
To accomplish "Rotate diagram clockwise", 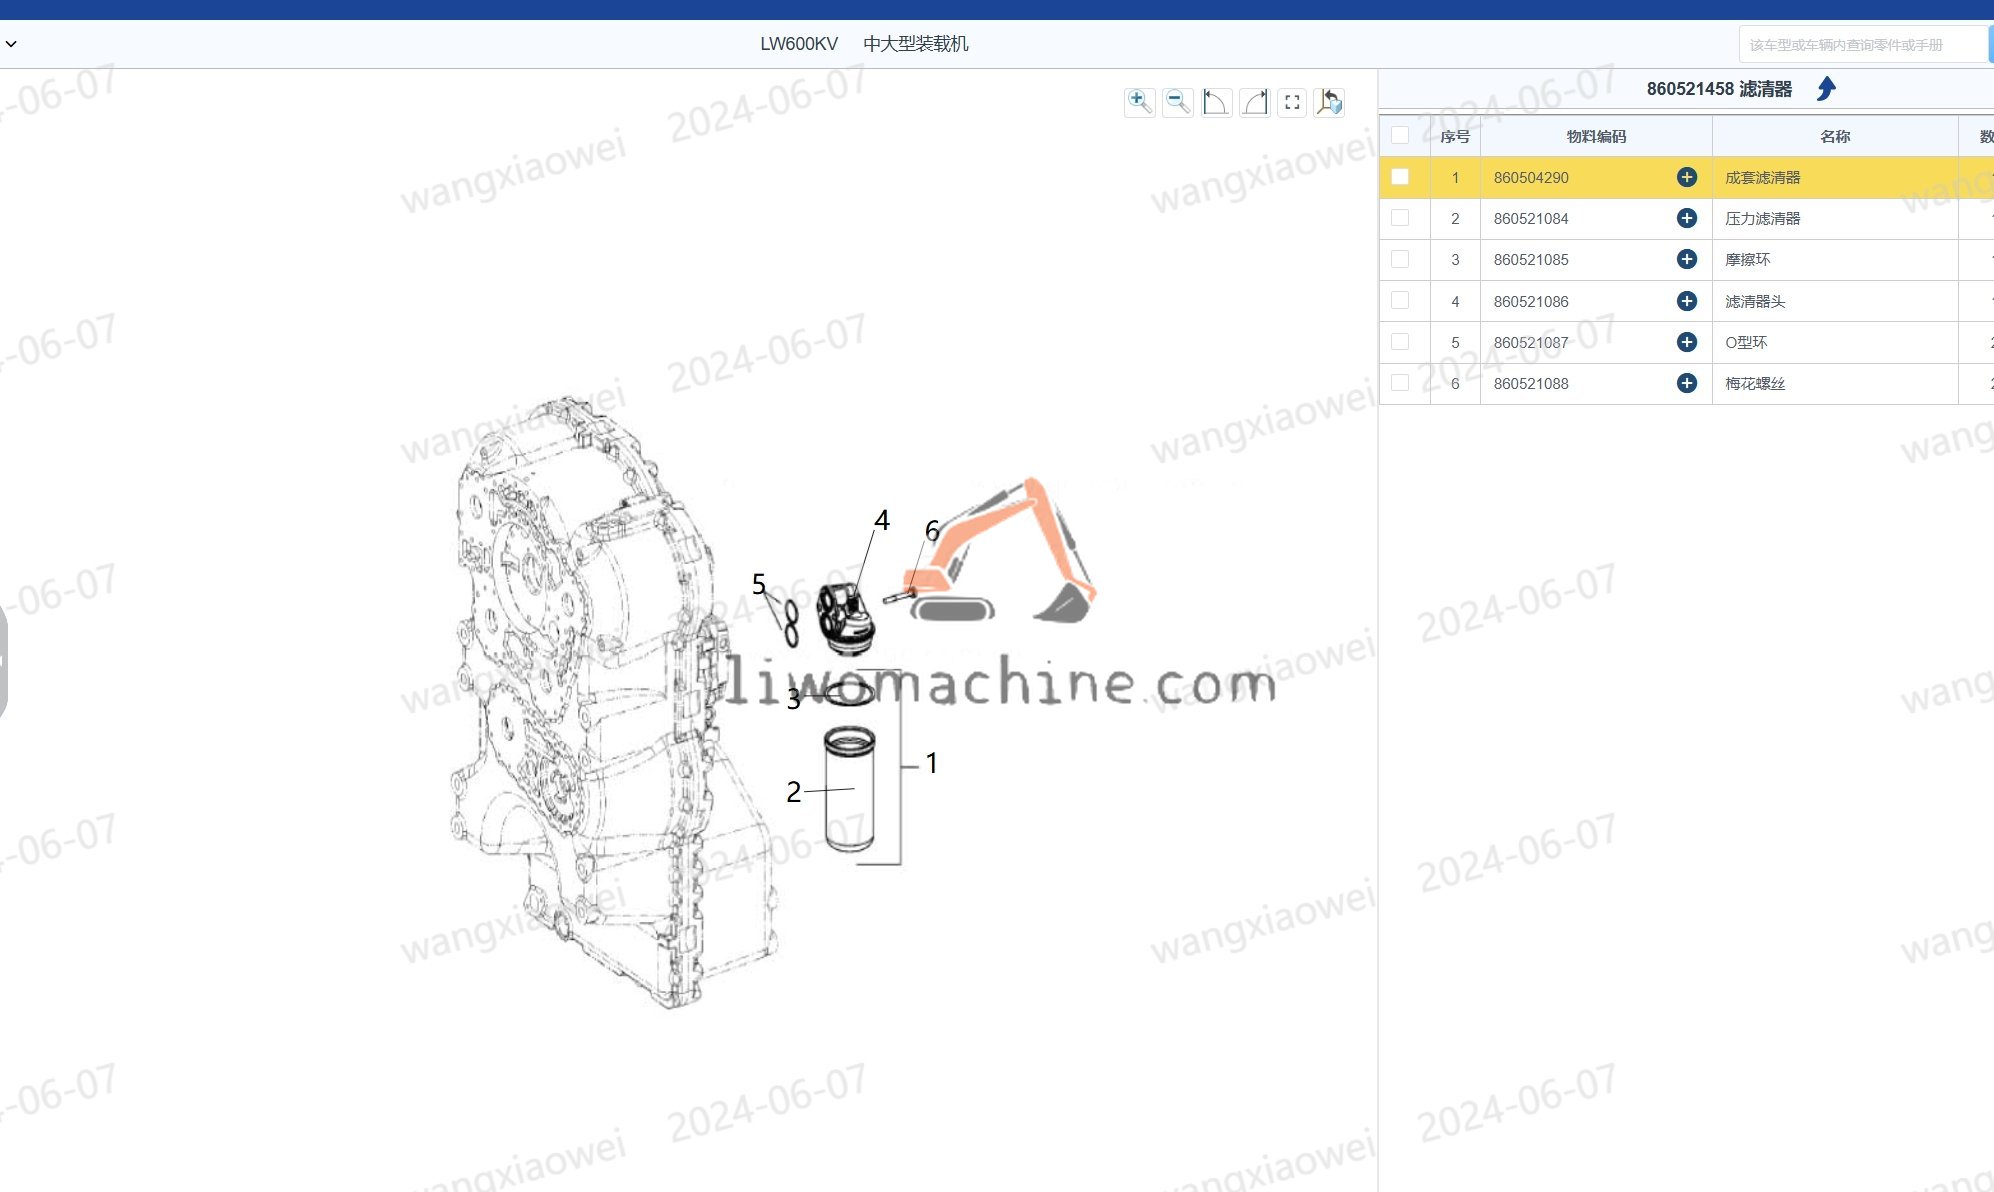I will [x=1254, y=102].
